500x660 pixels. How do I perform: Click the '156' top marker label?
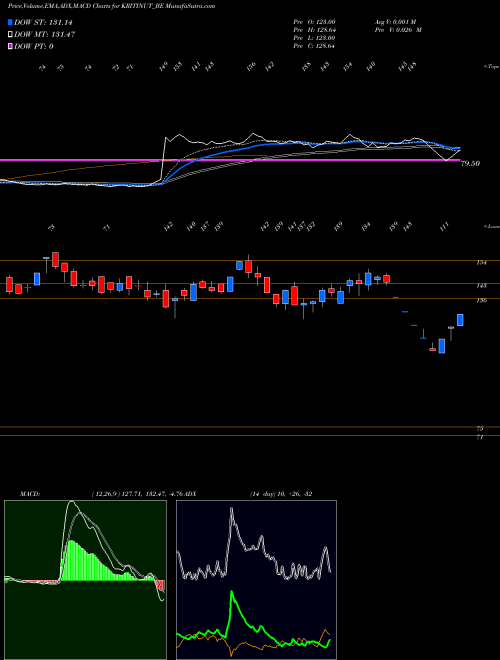pyautogui.click(x=251, y=66)
